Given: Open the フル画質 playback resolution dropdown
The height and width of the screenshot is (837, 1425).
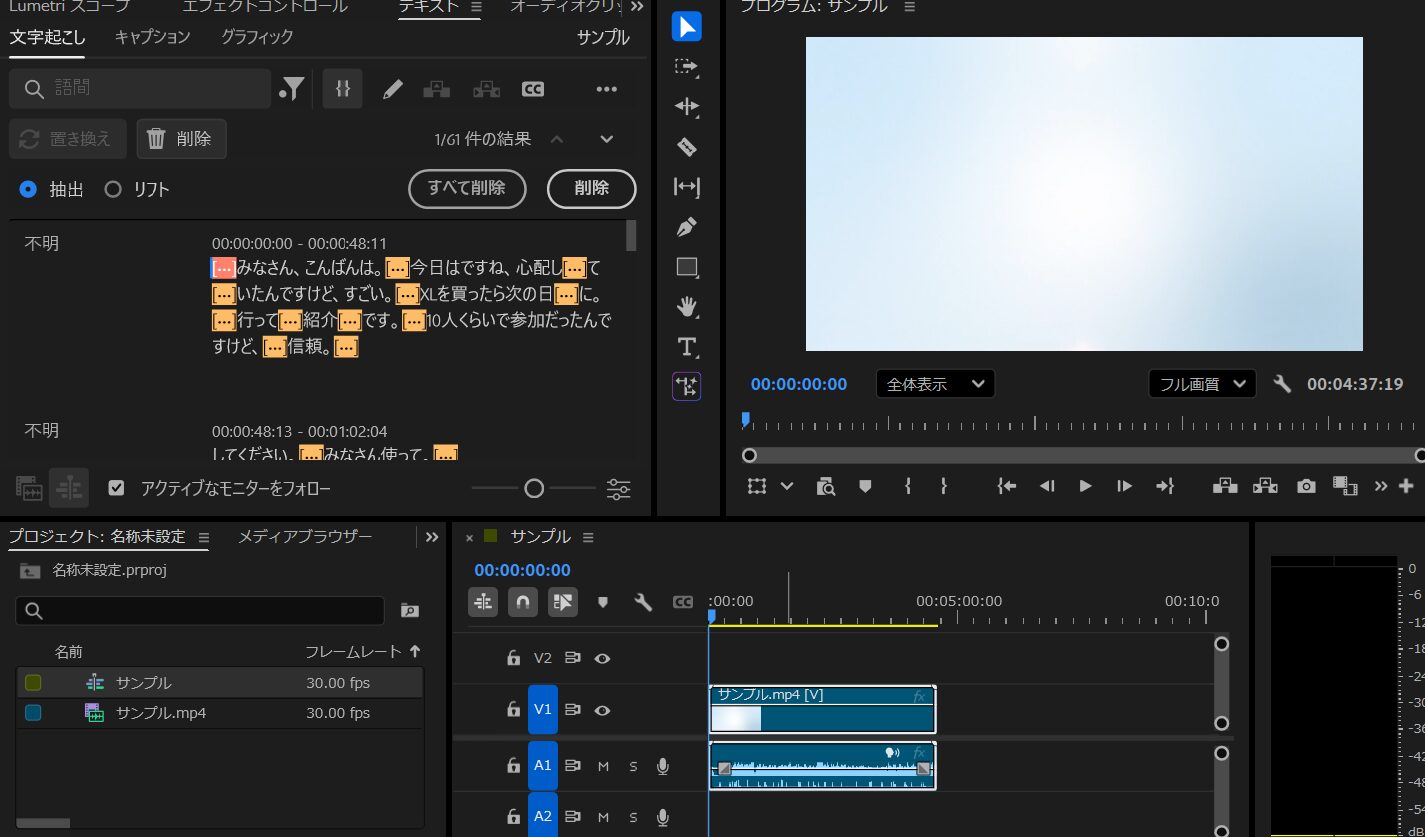Looking at the screenshot, I should pos(1201,384).
